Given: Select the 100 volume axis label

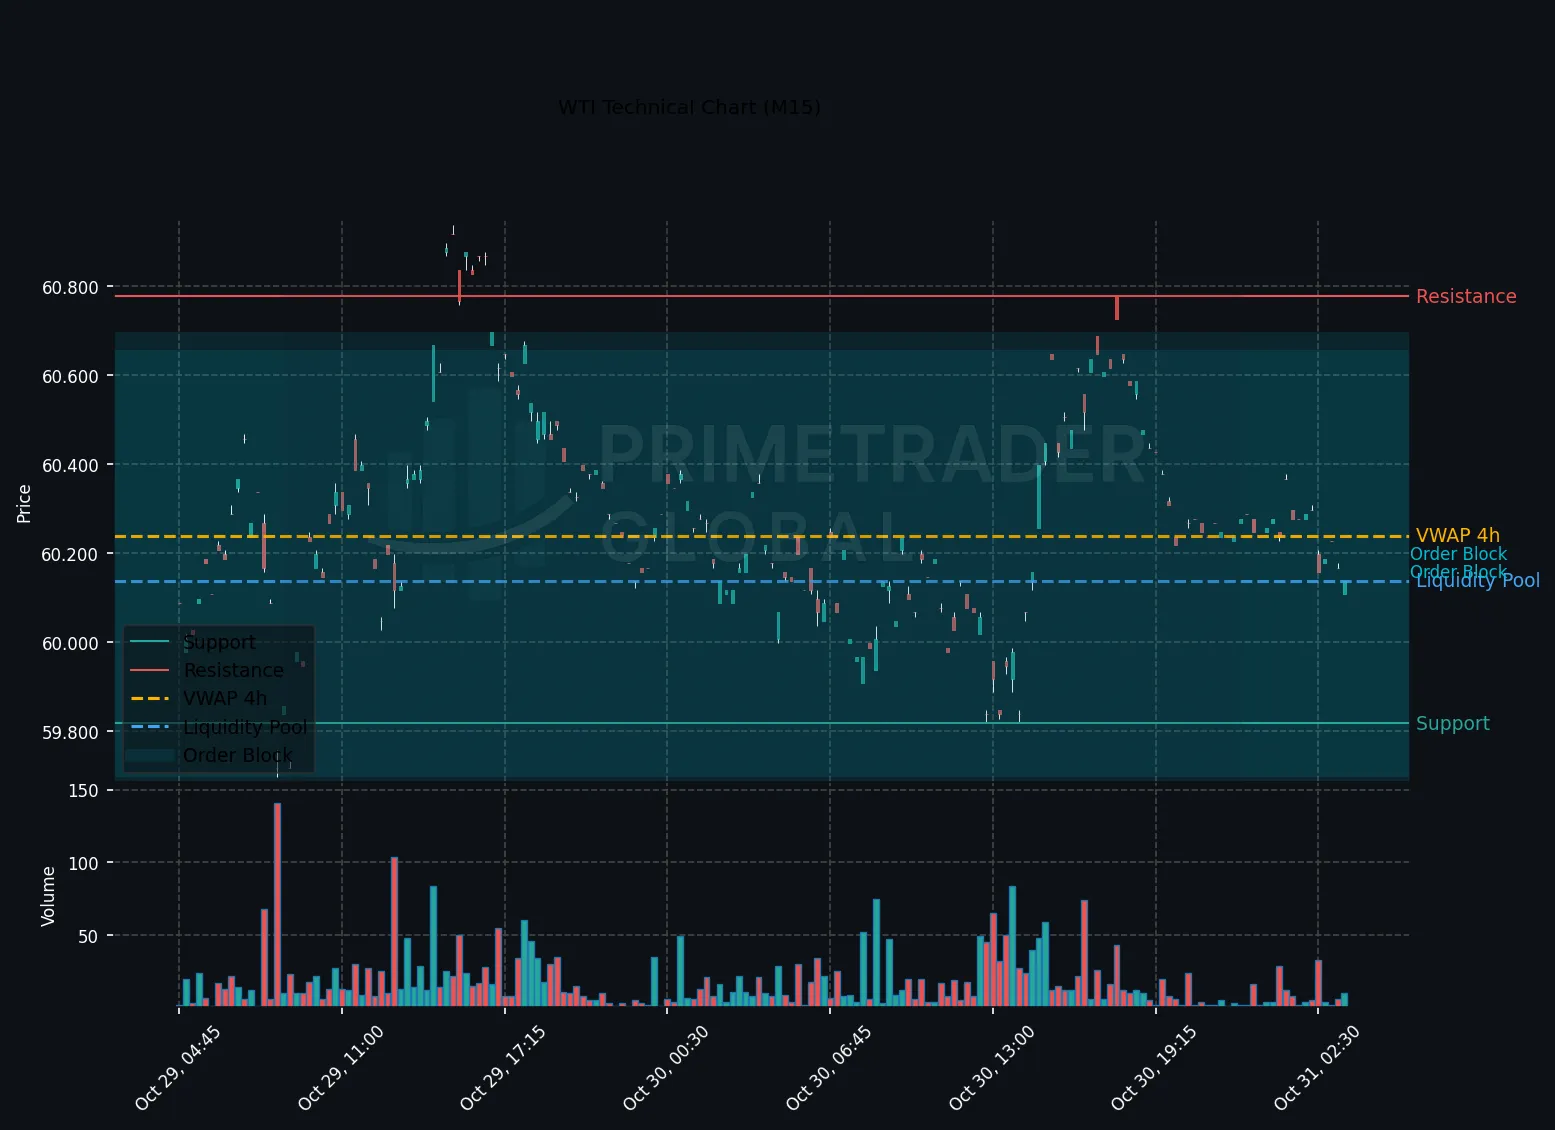Looking at the screenshot, I should coord(85,863).
